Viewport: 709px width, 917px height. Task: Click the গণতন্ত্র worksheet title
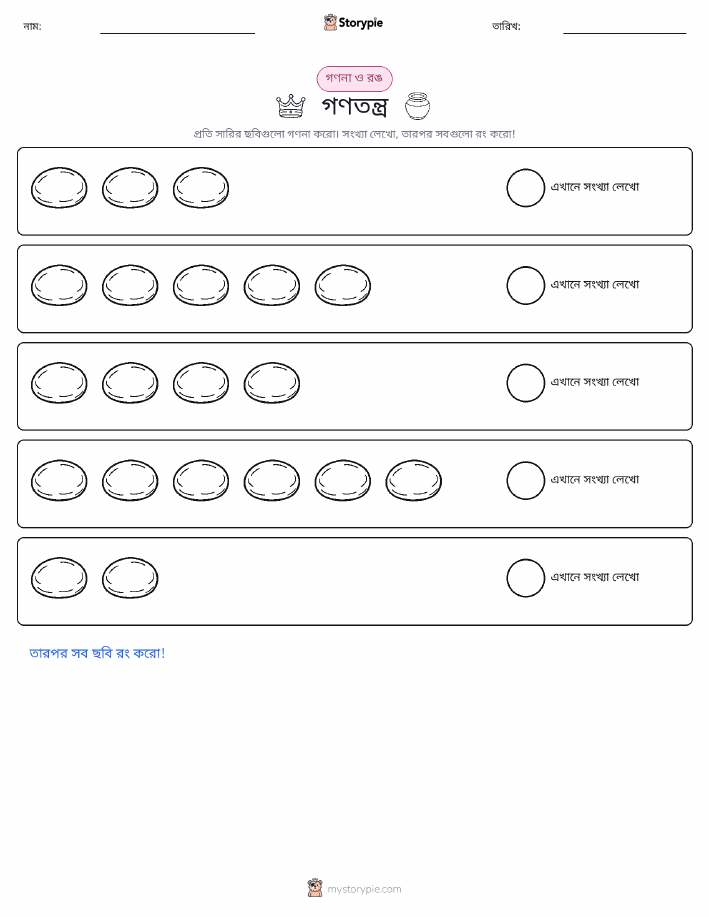tap(354, 106)
